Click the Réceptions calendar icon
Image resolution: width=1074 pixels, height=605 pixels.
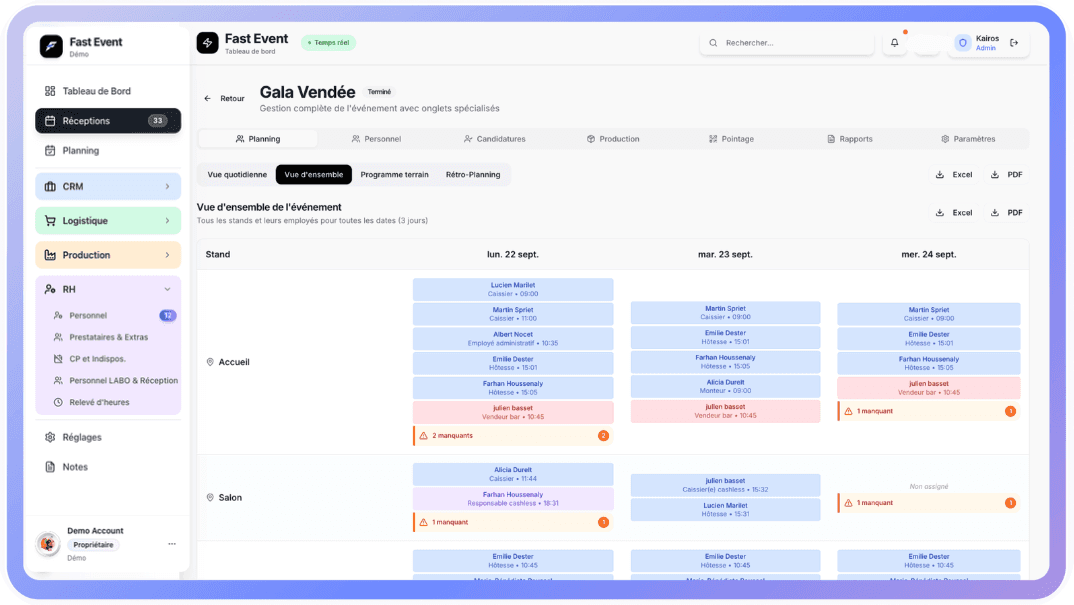click(x=50, y=121)
